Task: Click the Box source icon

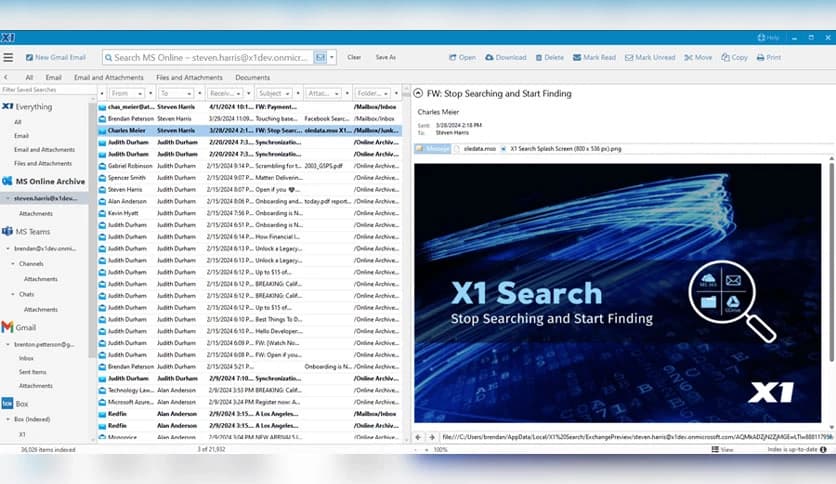Action: click(x=7, y=404)
